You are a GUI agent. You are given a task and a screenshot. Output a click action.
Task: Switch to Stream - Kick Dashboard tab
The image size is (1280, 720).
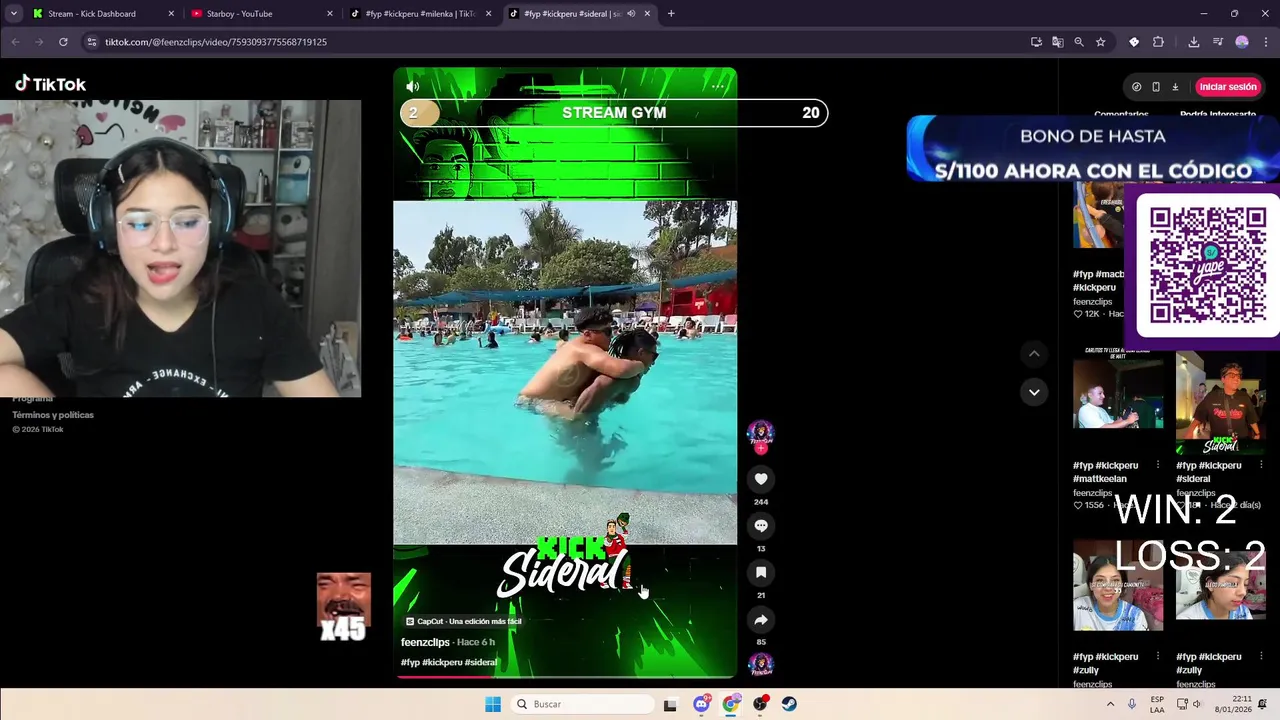pyautogui.click(x=92, y=14)
